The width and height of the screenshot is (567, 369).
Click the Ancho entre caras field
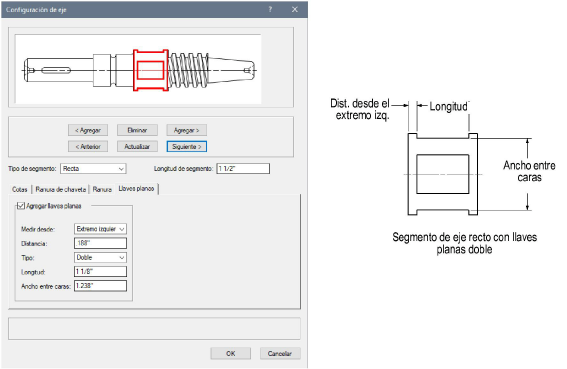tap(100, 286)
